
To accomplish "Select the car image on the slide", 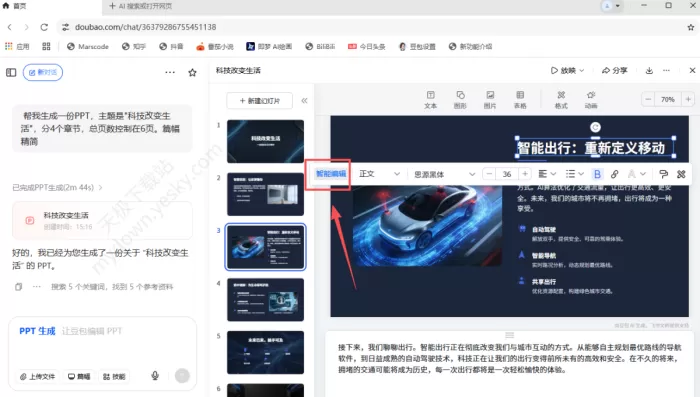I will point(427,226).
